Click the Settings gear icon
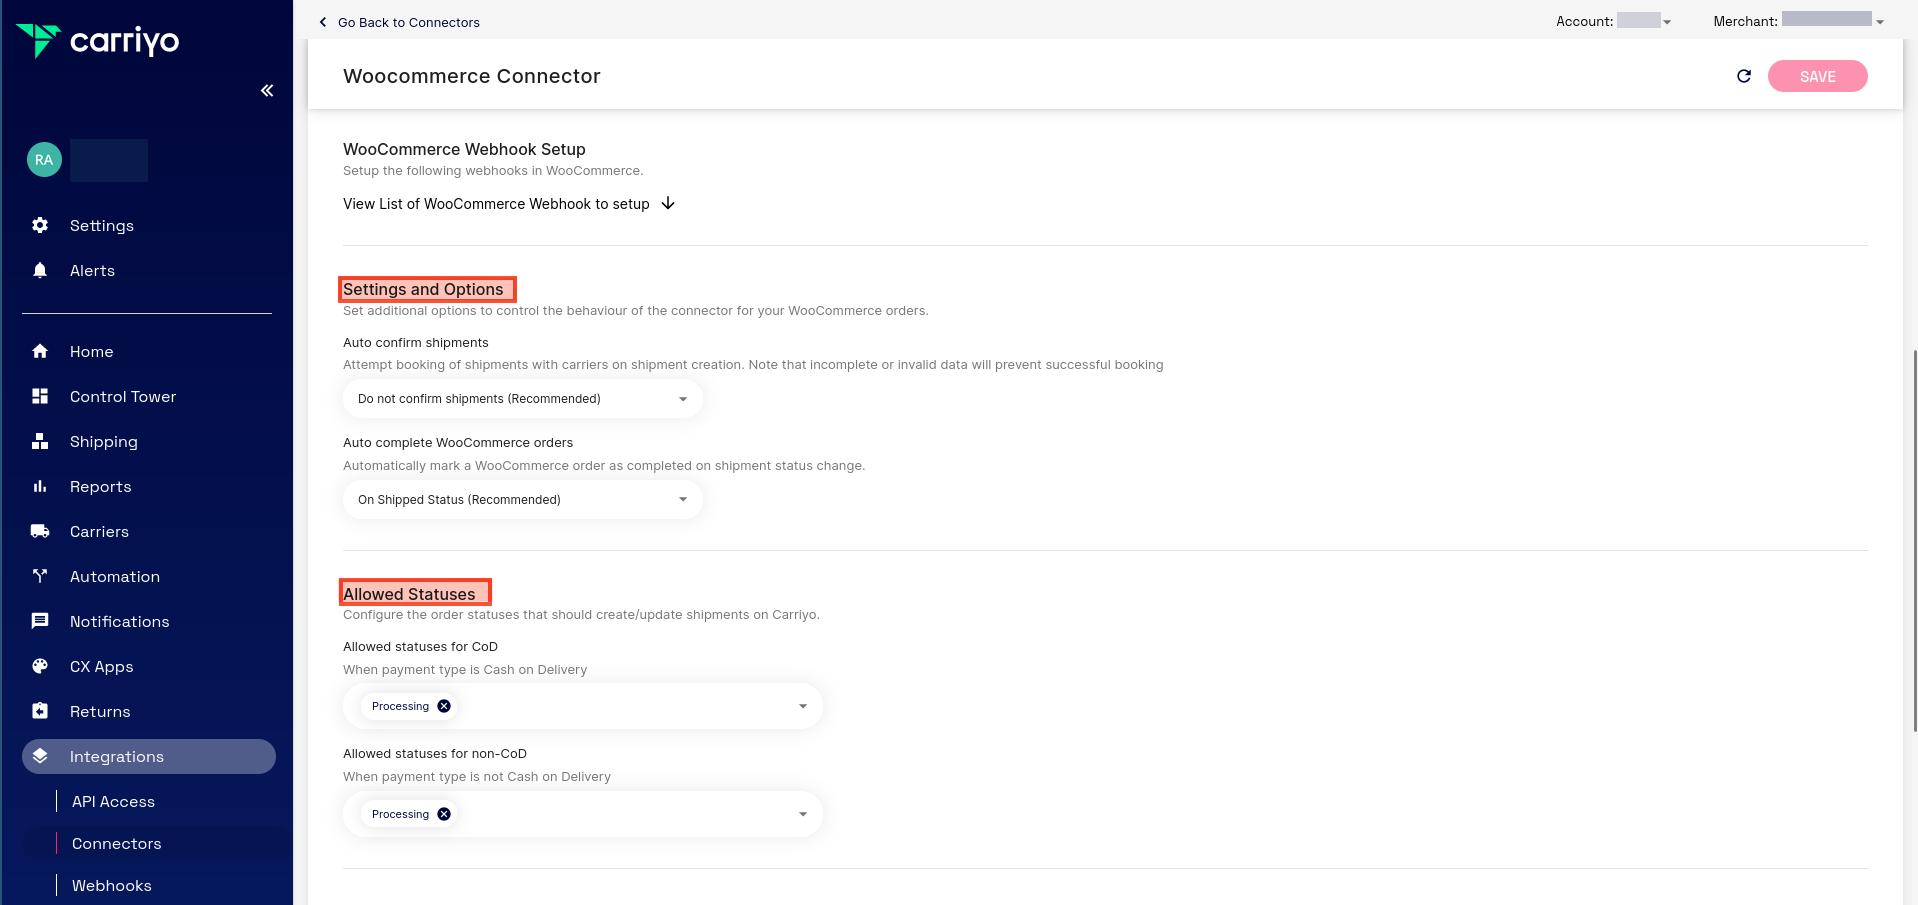 click(40, 225)
